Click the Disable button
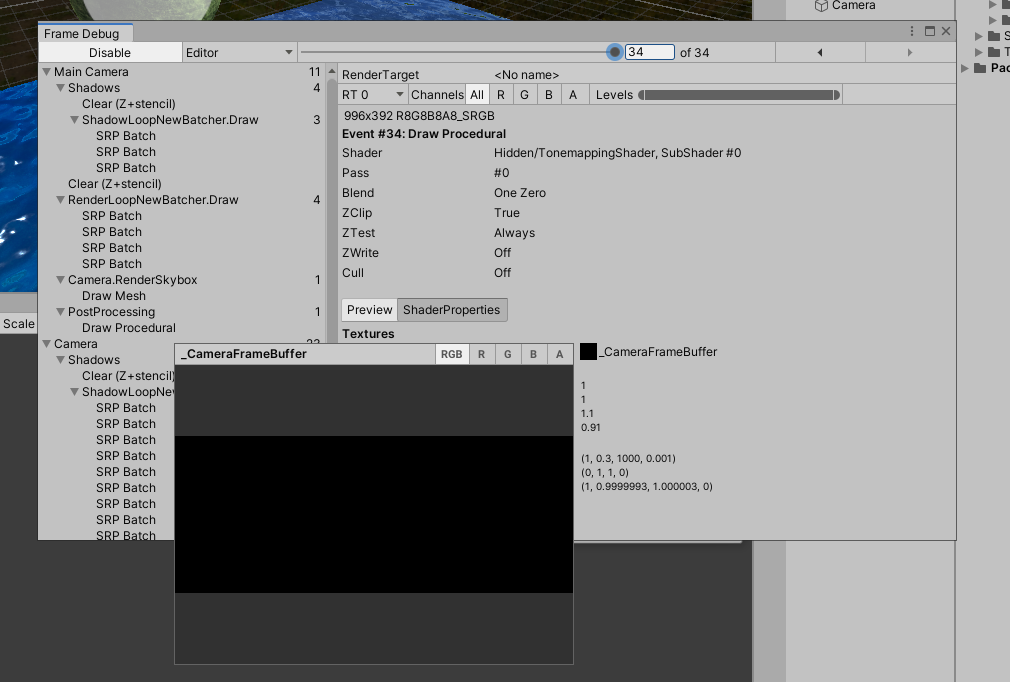The width and height of the screenshot is (1010, 682). pyautogui.click(x=109, y=51)
